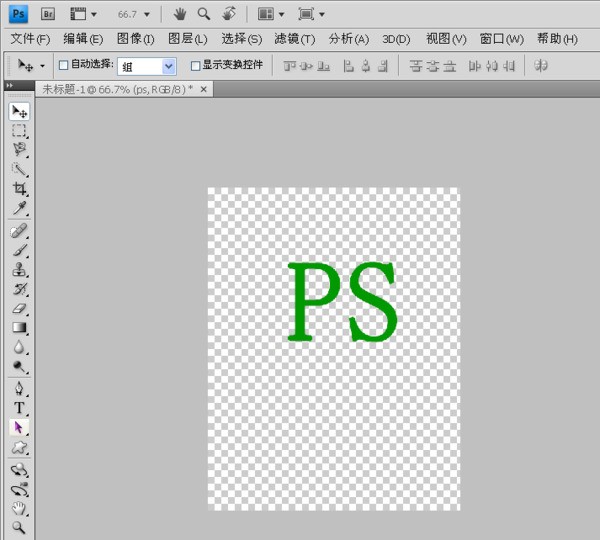Select the Eyedropper tool

19,208
